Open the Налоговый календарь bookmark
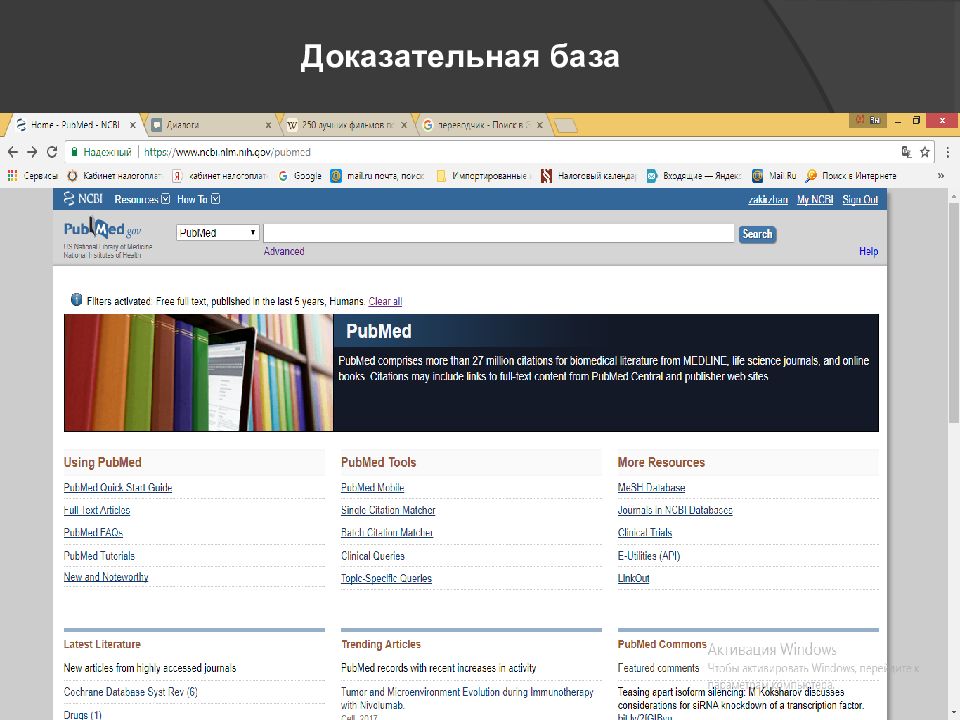Viewport: 960px width, 720px height. coord(589,176)
